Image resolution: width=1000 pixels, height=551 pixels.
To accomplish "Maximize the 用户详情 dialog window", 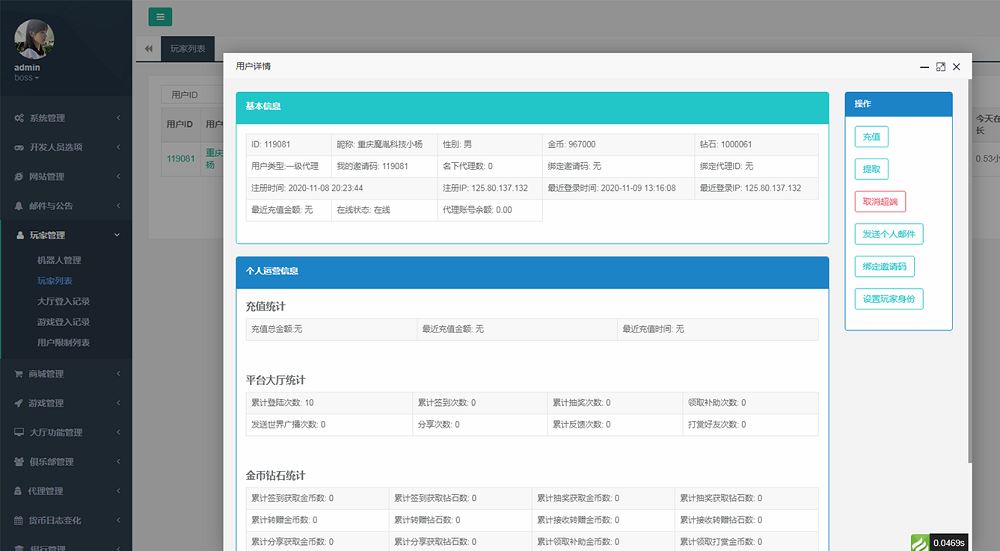I will 940,67.
